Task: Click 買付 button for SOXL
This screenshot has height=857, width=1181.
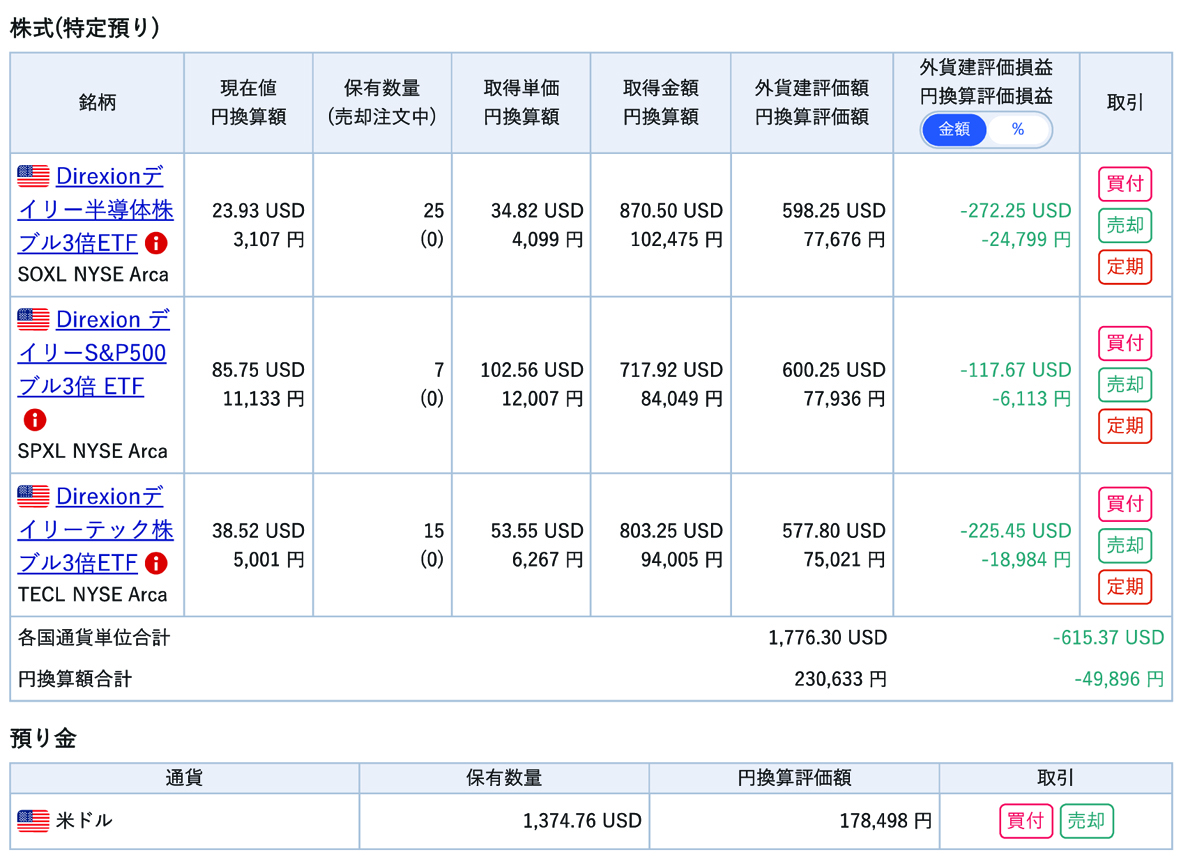Action: pos(1125,184)
